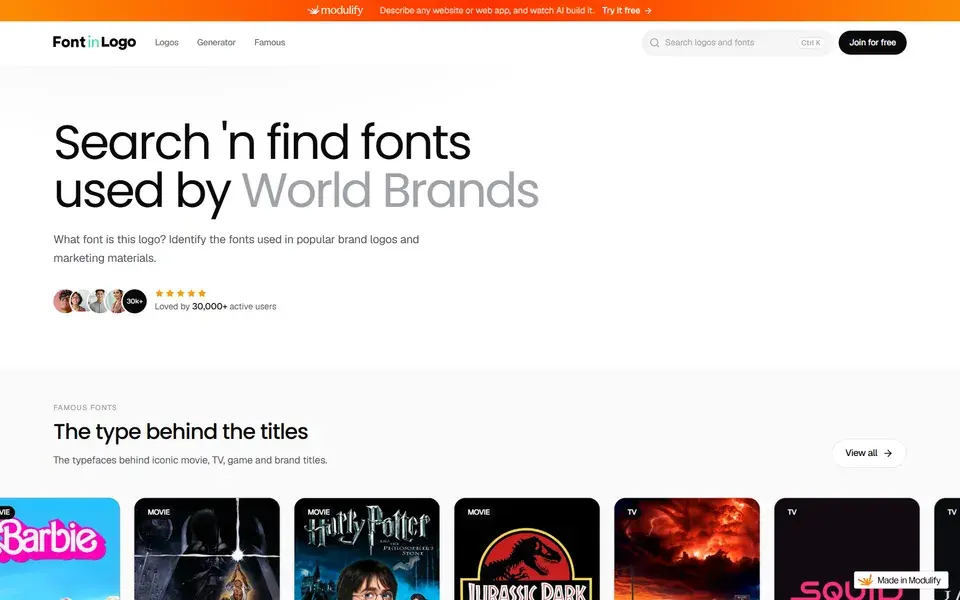The width and height of the screenshot is (960, 600).
Task: Click the magnifier search icon
Action: click(x=654, y=43)
